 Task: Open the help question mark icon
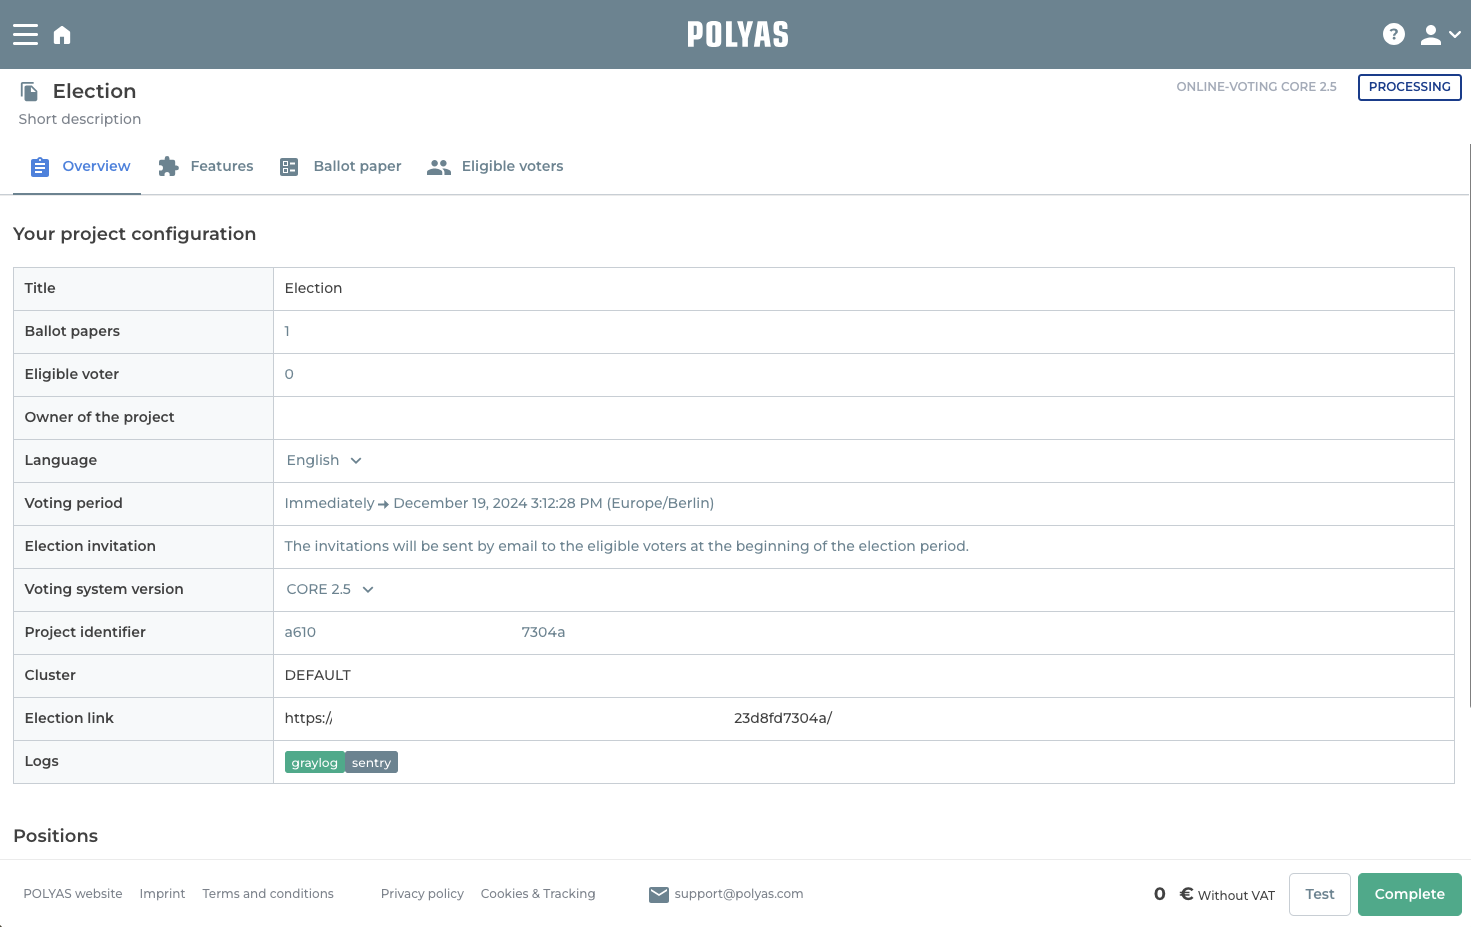click(1393, 35)
